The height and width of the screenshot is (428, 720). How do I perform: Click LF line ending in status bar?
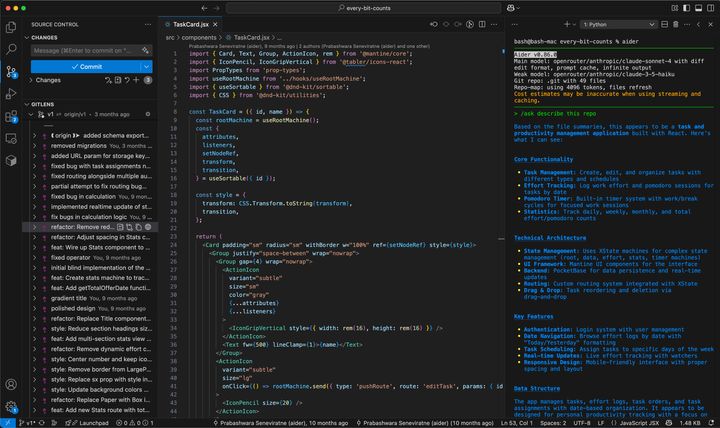point(601,423)
